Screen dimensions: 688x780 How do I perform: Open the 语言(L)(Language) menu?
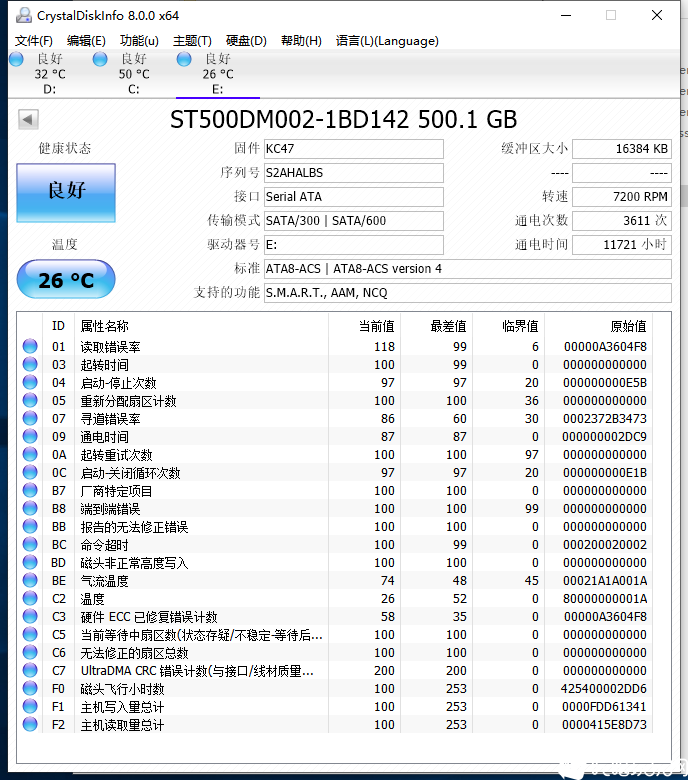tap(387, 41)
